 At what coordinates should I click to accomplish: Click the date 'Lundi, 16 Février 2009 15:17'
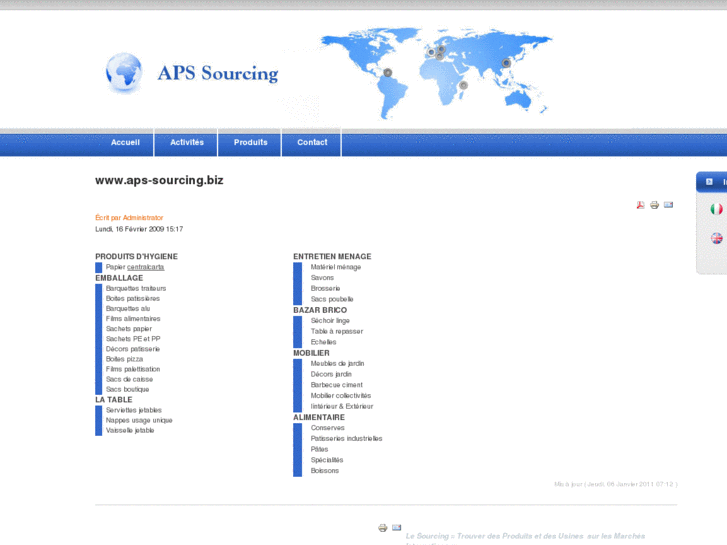tap(139, 229)
